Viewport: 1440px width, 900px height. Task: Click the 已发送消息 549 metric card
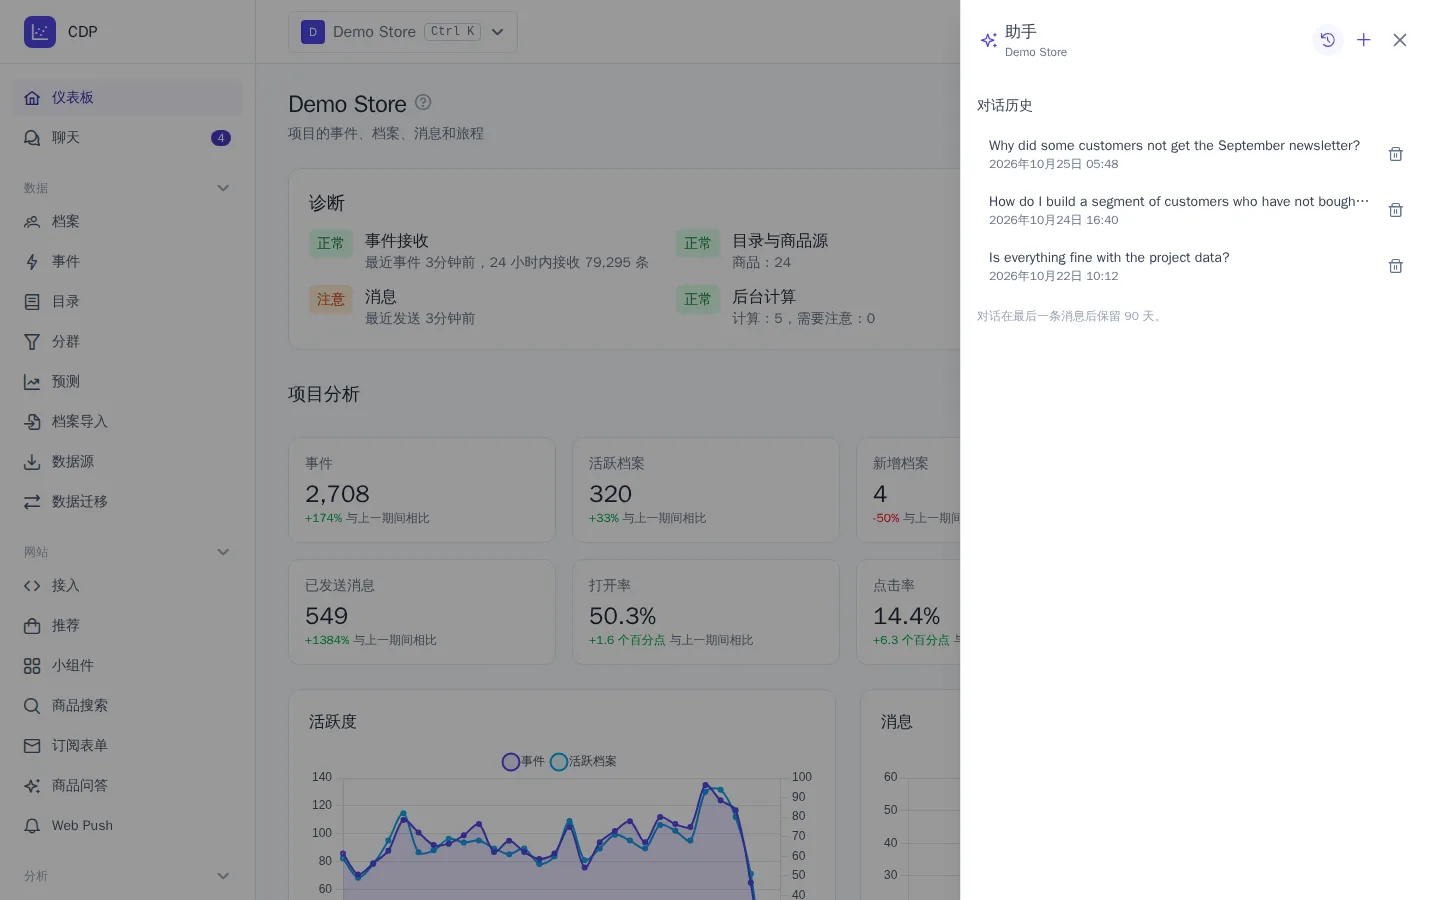click(x=422, y=612)
